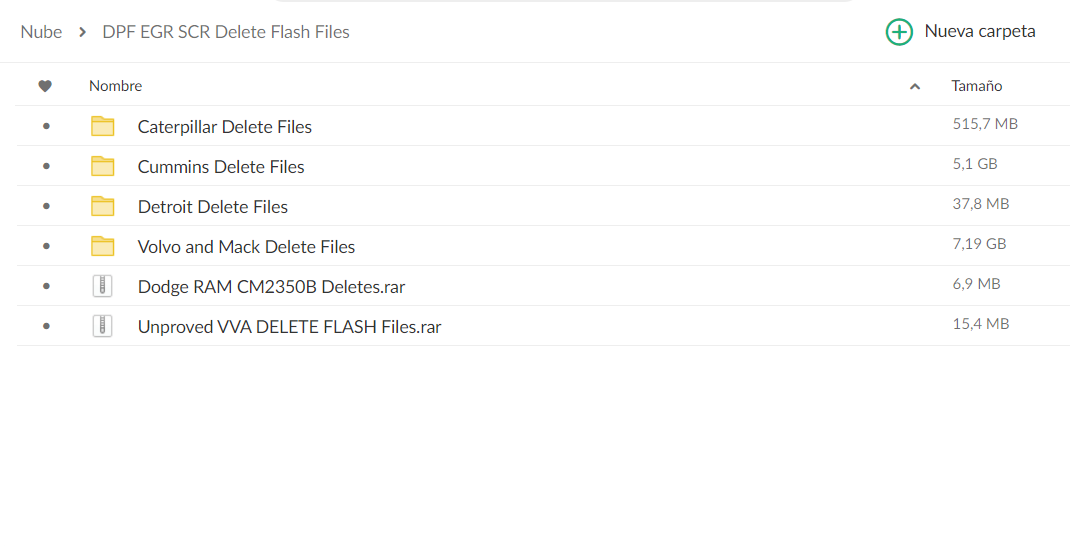Toggle favorite dot for Caterpillar Delete Files
The height and width of the screenshot is (554, 1070).
[x=46, y=126]
